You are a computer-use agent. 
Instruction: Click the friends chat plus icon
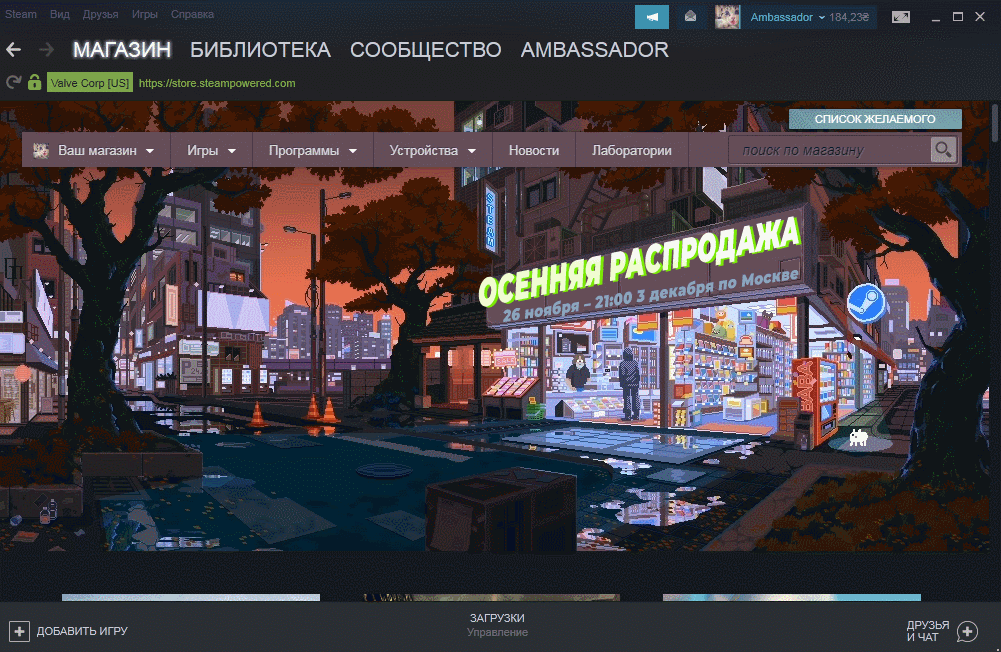point(967,632)
